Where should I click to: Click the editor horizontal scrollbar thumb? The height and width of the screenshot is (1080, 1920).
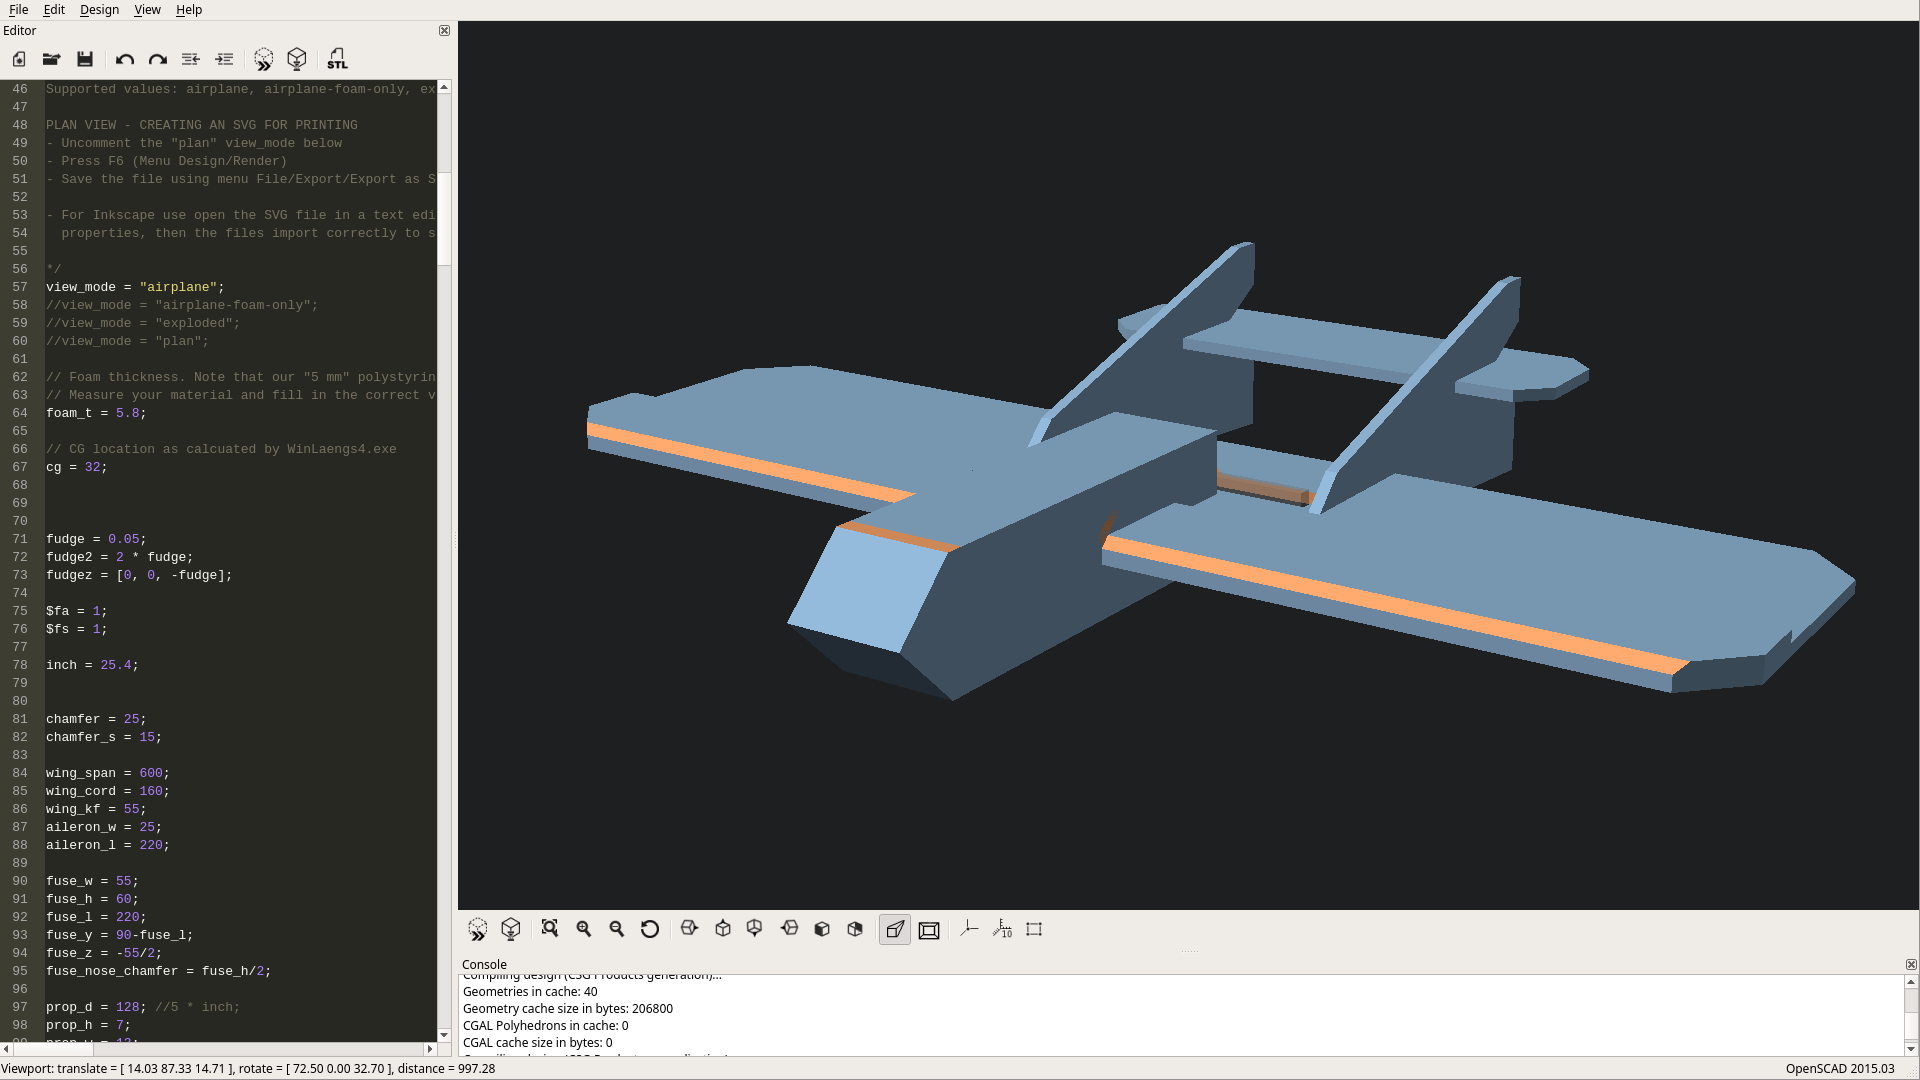click(x=52, y=1049)
